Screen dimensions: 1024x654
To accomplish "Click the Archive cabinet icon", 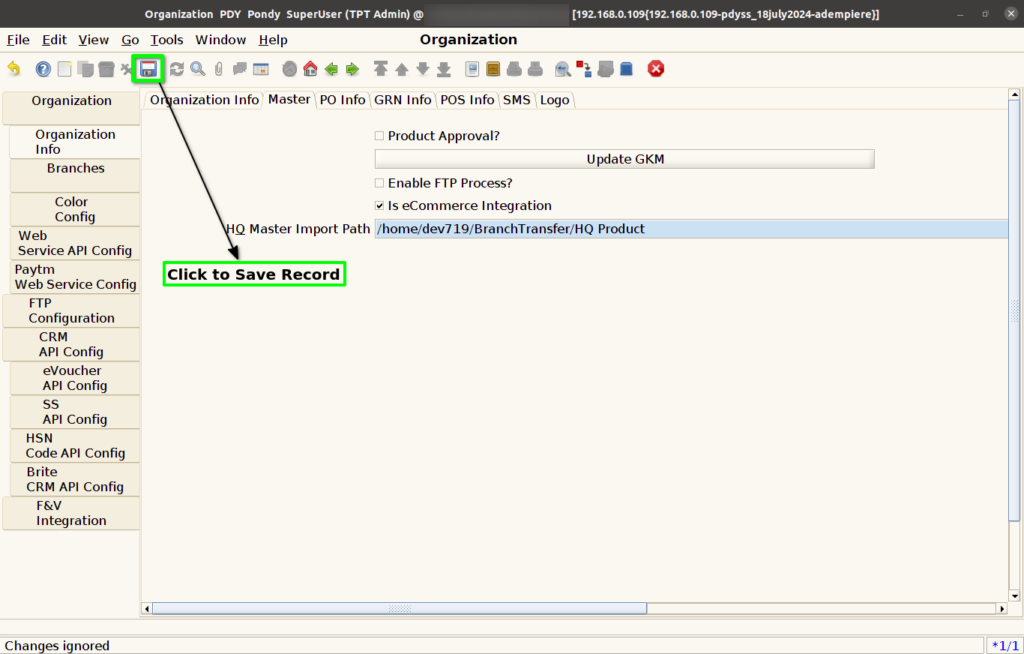I will 493,69.
